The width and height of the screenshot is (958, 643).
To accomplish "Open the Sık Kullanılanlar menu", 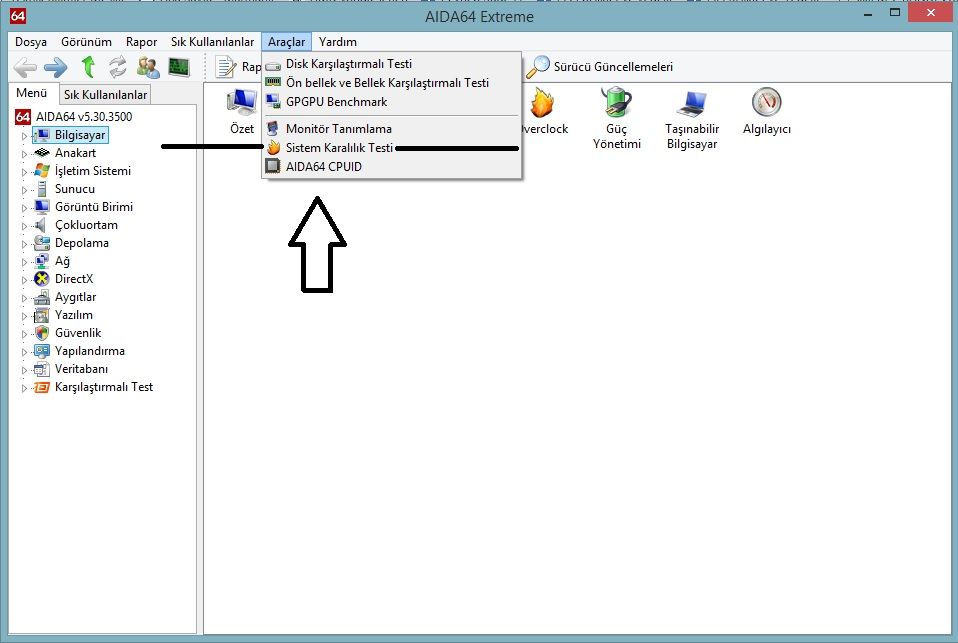I will tap(212, 42).
